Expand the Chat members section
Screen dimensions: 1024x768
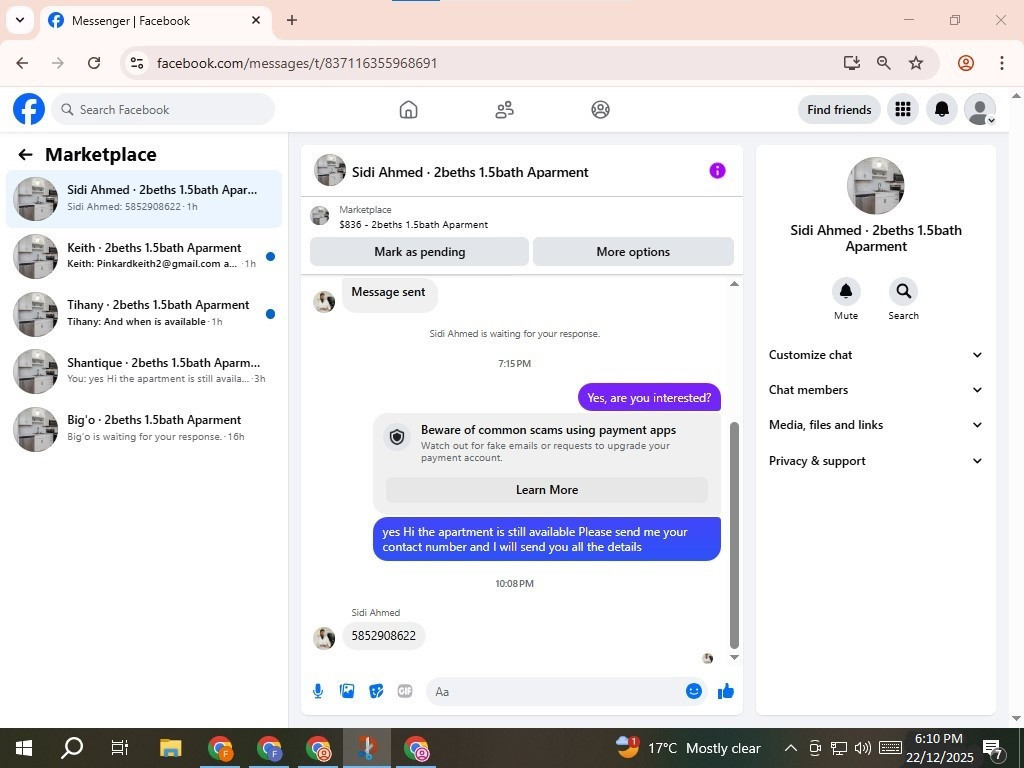[x=875, y=390]
